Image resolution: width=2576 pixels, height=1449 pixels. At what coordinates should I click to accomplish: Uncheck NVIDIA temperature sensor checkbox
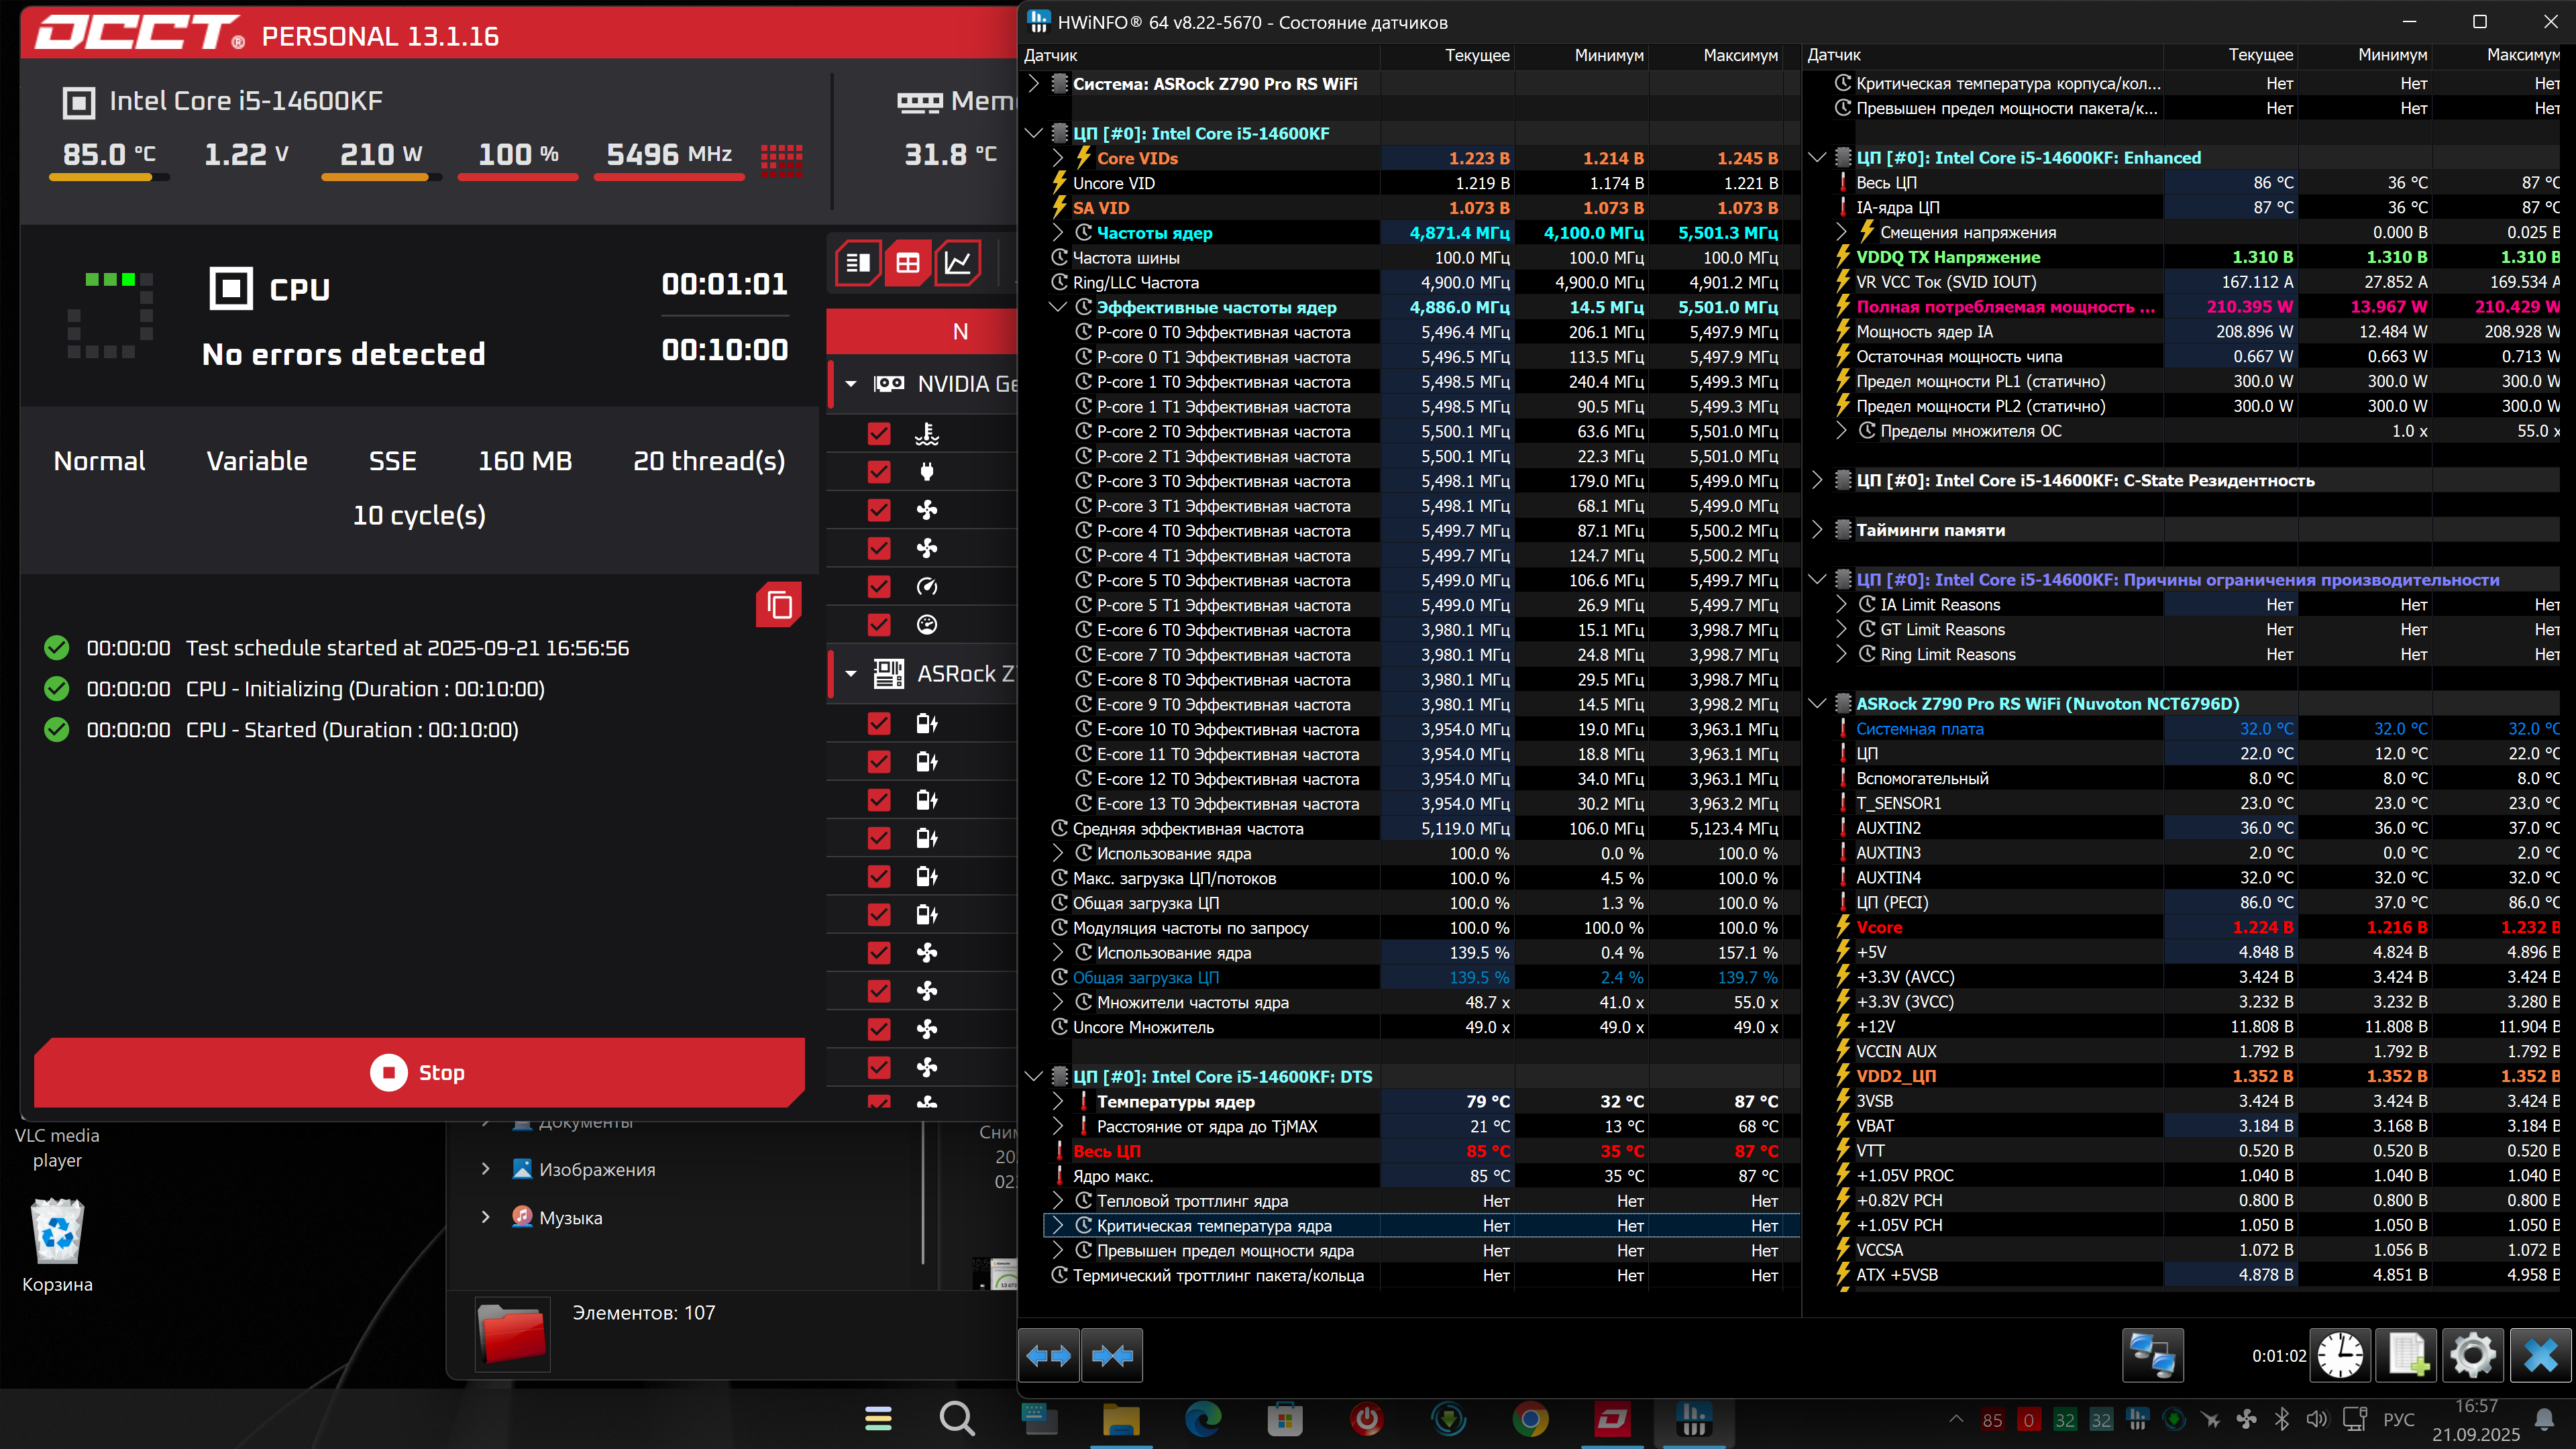879,434
